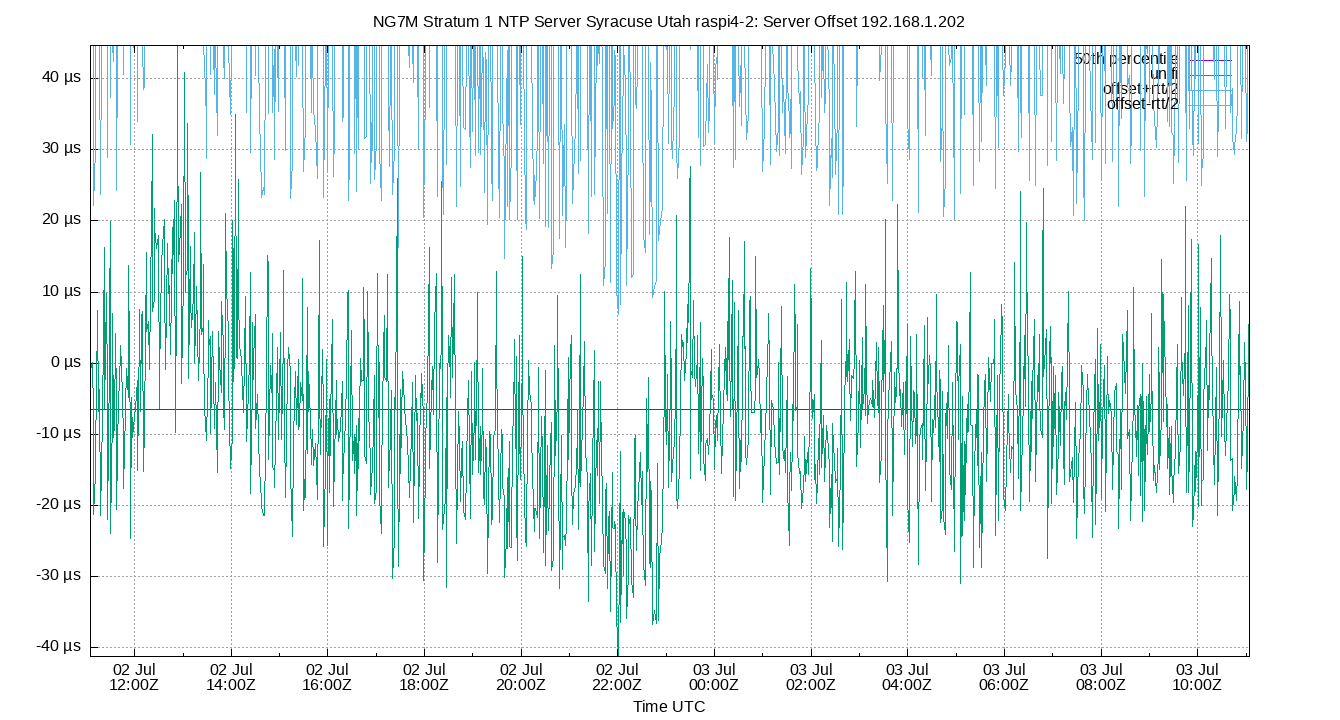Click the orange legend line for offset-rtt/2
The image size is (1340, 720).
click(x=1209, y=104)
